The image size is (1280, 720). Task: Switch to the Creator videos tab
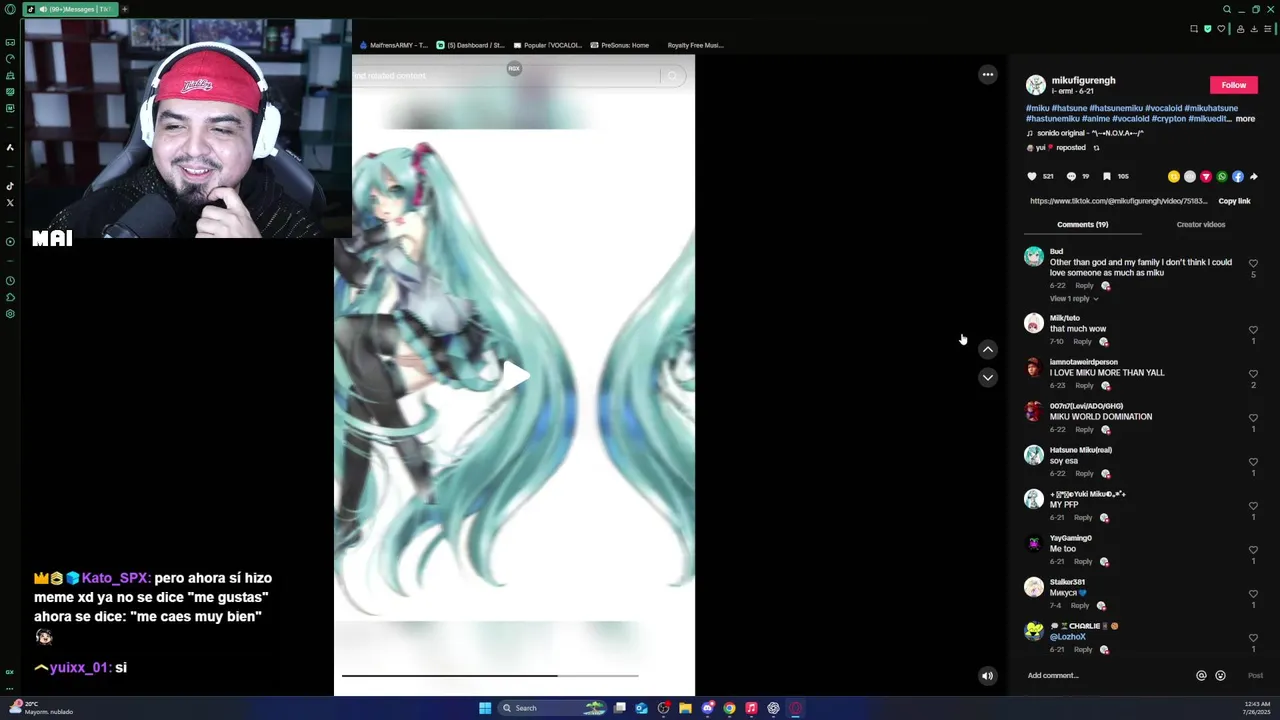point(1201,224)
